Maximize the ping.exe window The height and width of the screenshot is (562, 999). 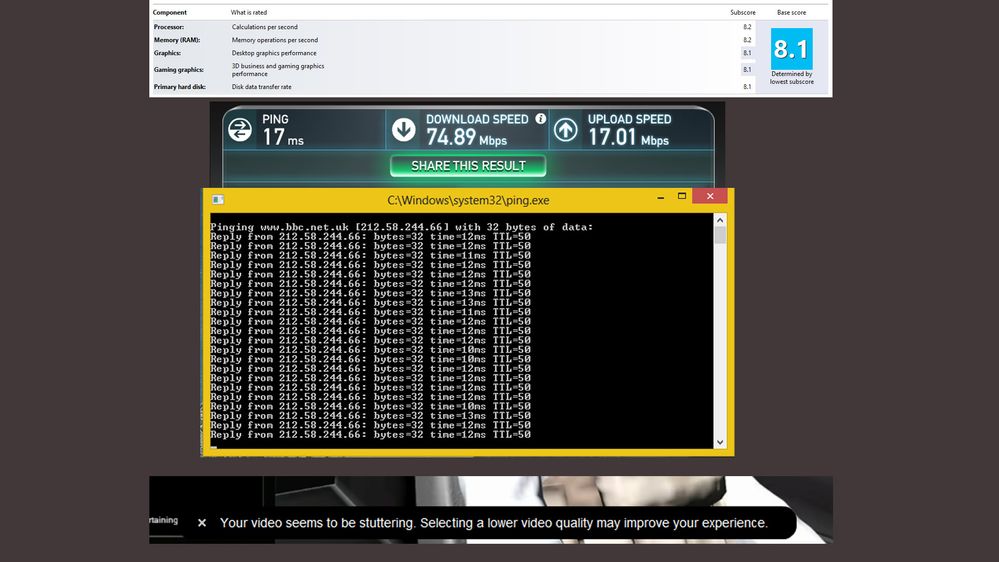coord(682,196)
